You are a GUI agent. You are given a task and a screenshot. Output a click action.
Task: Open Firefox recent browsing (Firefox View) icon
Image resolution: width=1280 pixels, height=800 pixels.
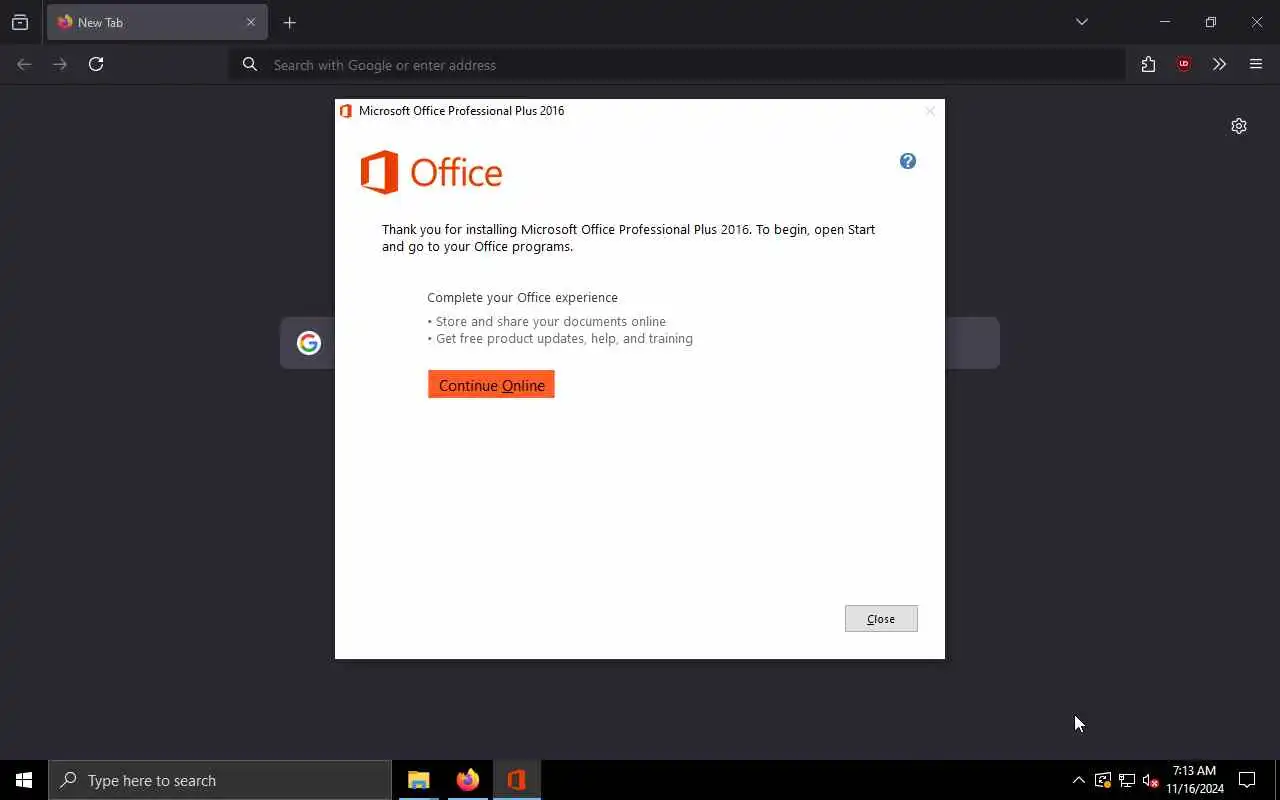(20, 22)
